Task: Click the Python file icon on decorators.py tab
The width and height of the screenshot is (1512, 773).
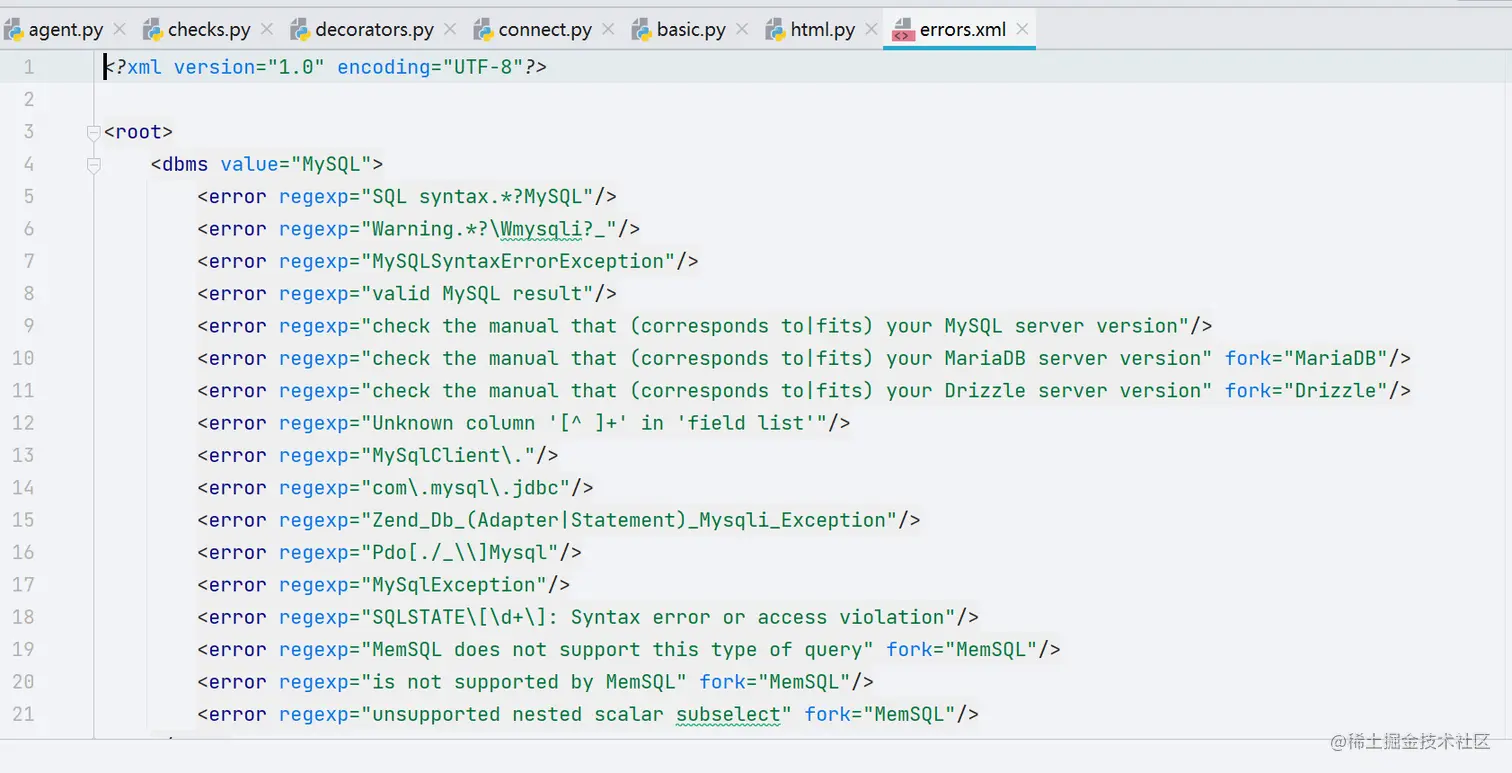Action: tap(300, 30)
